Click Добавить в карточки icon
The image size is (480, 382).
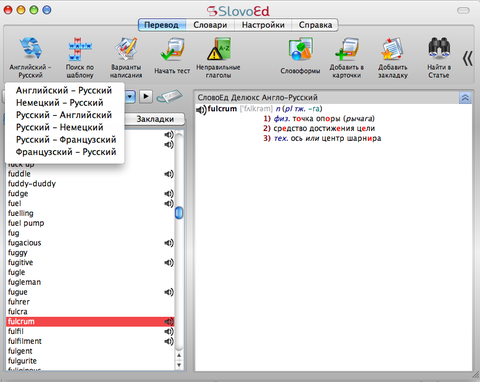(347, 57)
